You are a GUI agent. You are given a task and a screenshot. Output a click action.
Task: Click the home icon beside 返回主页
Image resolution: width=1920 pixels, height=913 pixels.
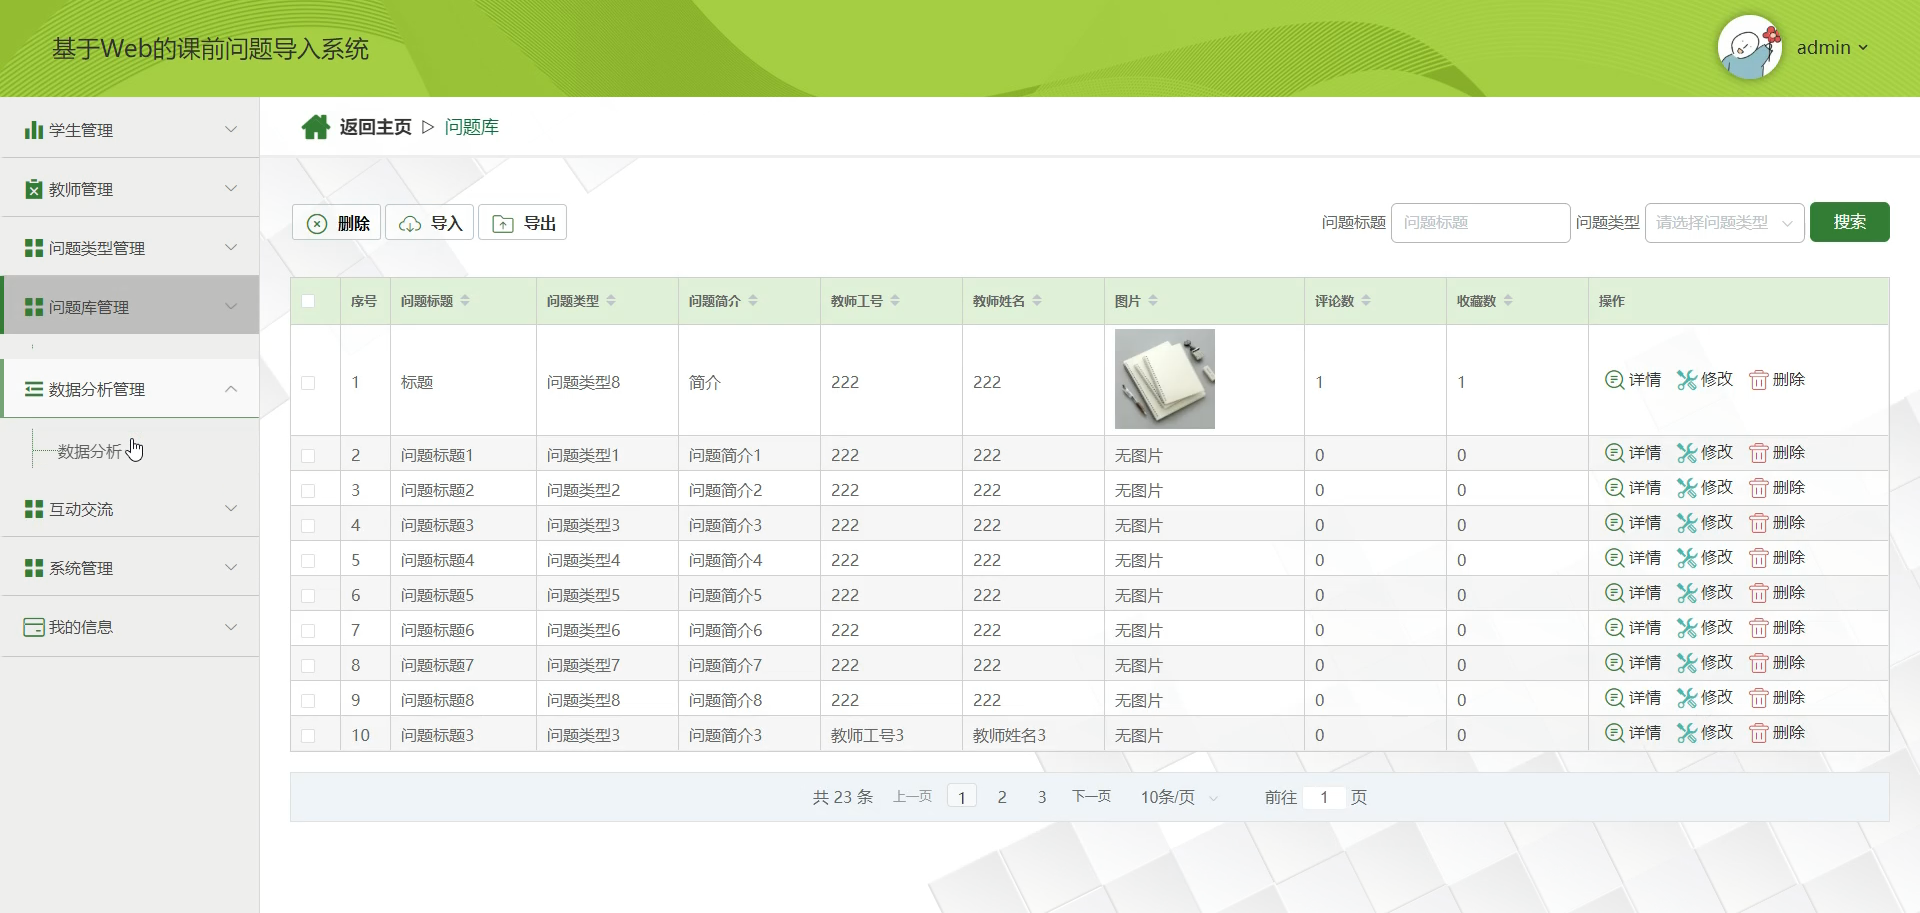point(316,127)
